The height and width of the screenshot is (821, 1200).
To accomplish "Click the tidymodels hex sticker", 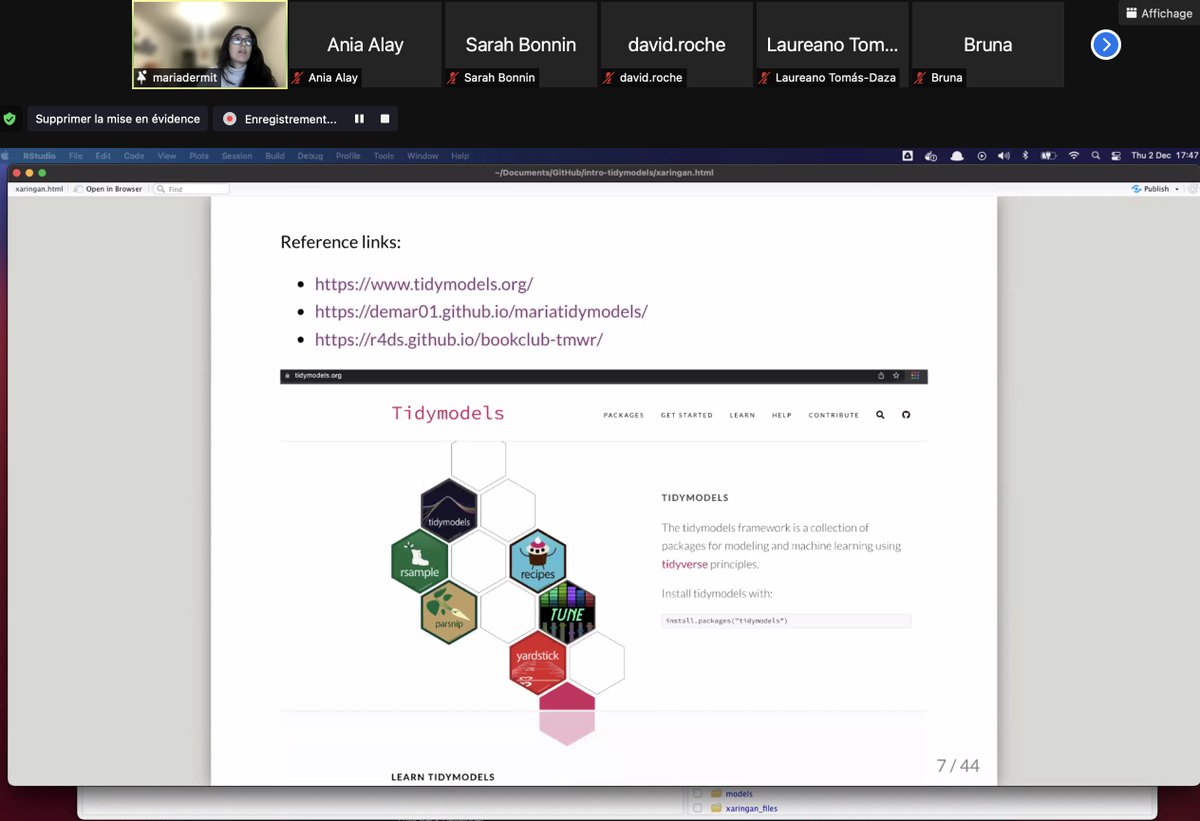I will pos(448,511).
